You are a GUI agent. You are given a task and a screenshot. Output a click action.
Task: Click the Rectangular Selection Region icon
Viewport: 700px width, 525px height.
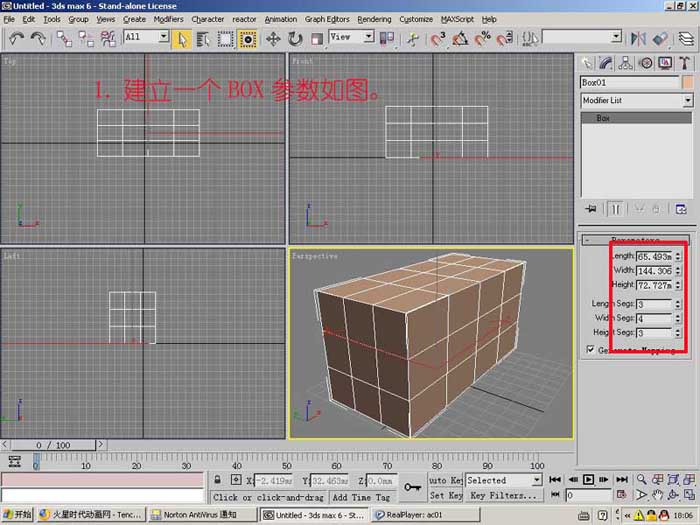pyautogui.click(x=225, y=39)
